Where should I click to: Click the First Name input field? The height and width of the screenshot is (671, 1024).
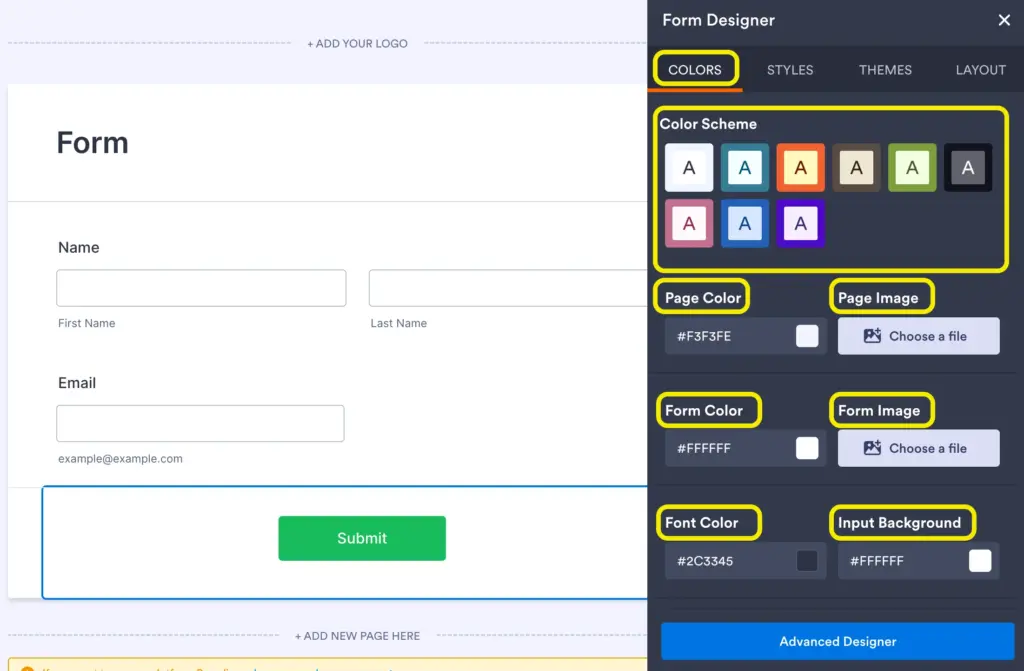[x=200, y=287]
